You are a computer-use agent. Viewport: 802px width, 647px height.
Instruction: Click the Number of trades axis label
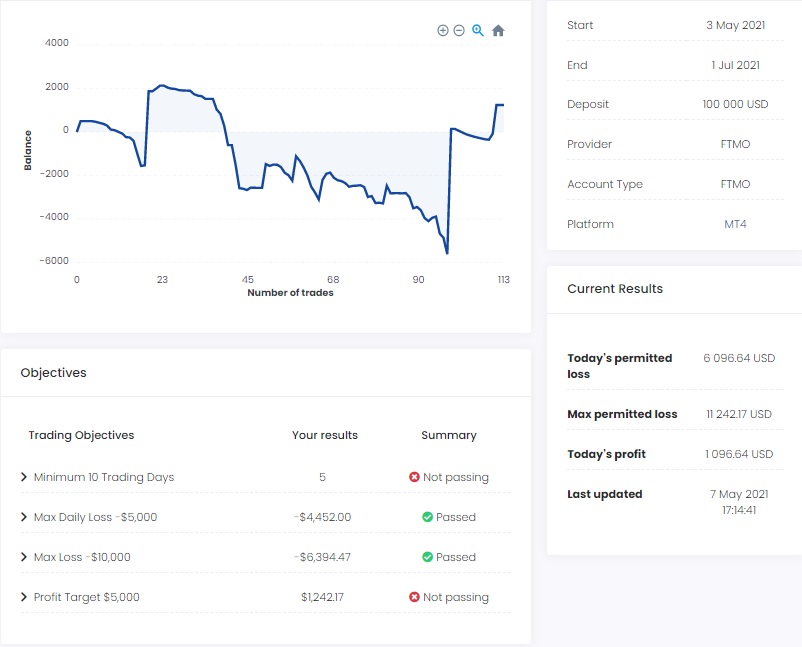[290, 293]
